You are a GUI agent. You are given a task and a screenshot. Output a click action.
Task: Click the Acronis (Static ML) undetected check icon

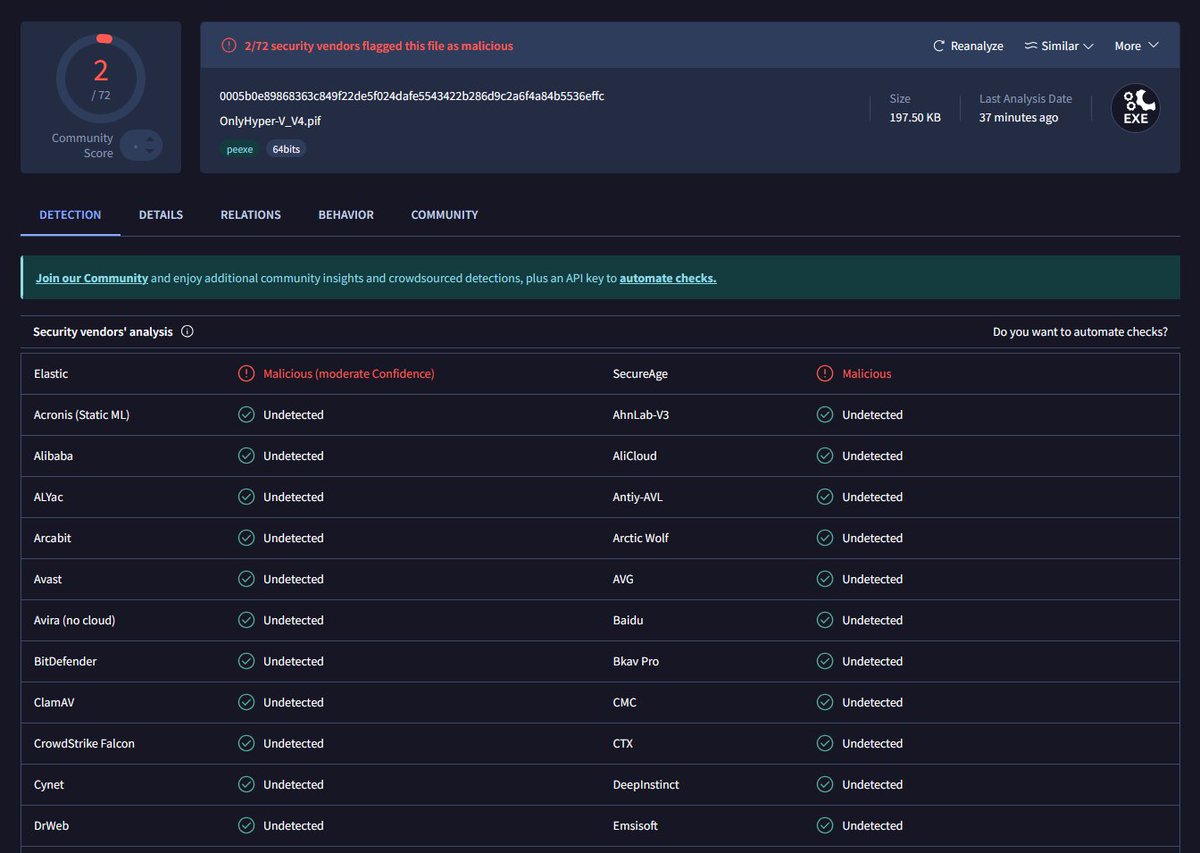point(246,415)
